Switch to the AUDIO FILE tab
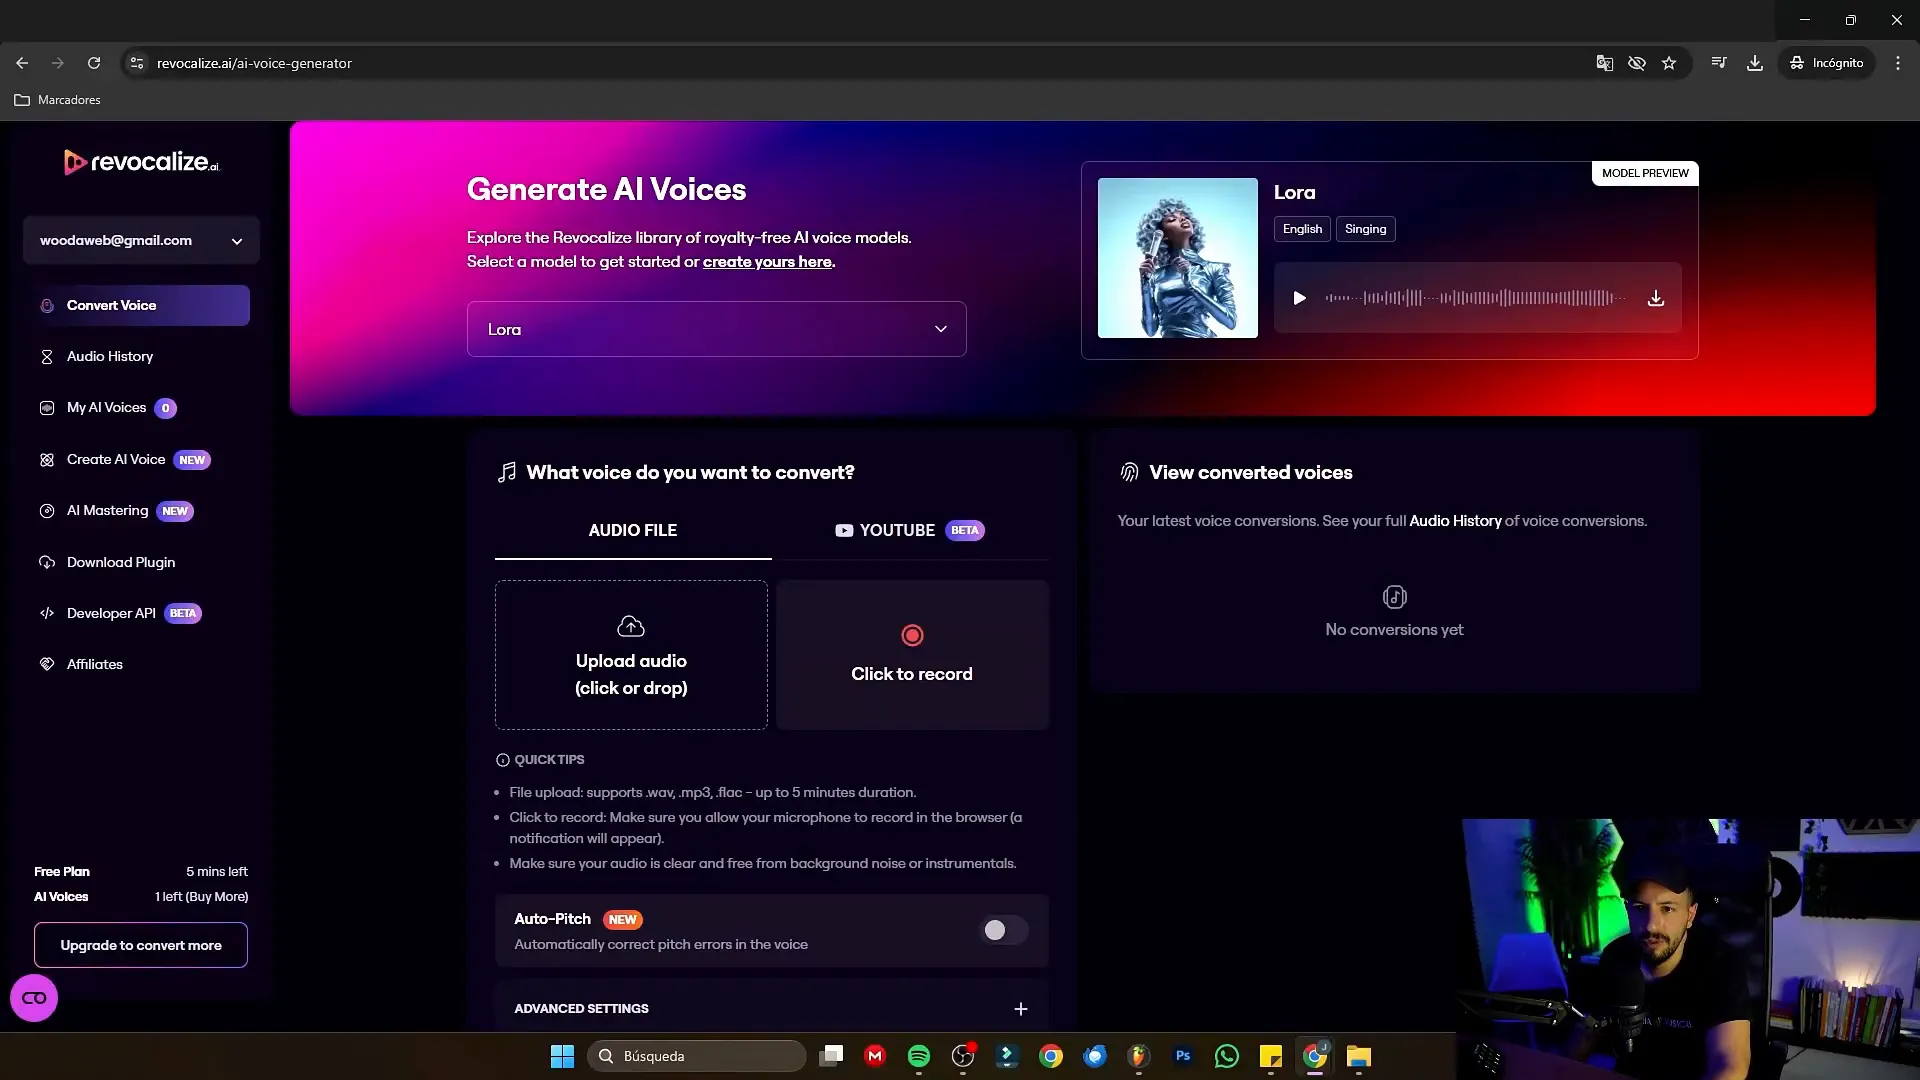Image resolution: width=1920 pixels, height=1080 pixels. pyautogui.click(x=633, y=530)
